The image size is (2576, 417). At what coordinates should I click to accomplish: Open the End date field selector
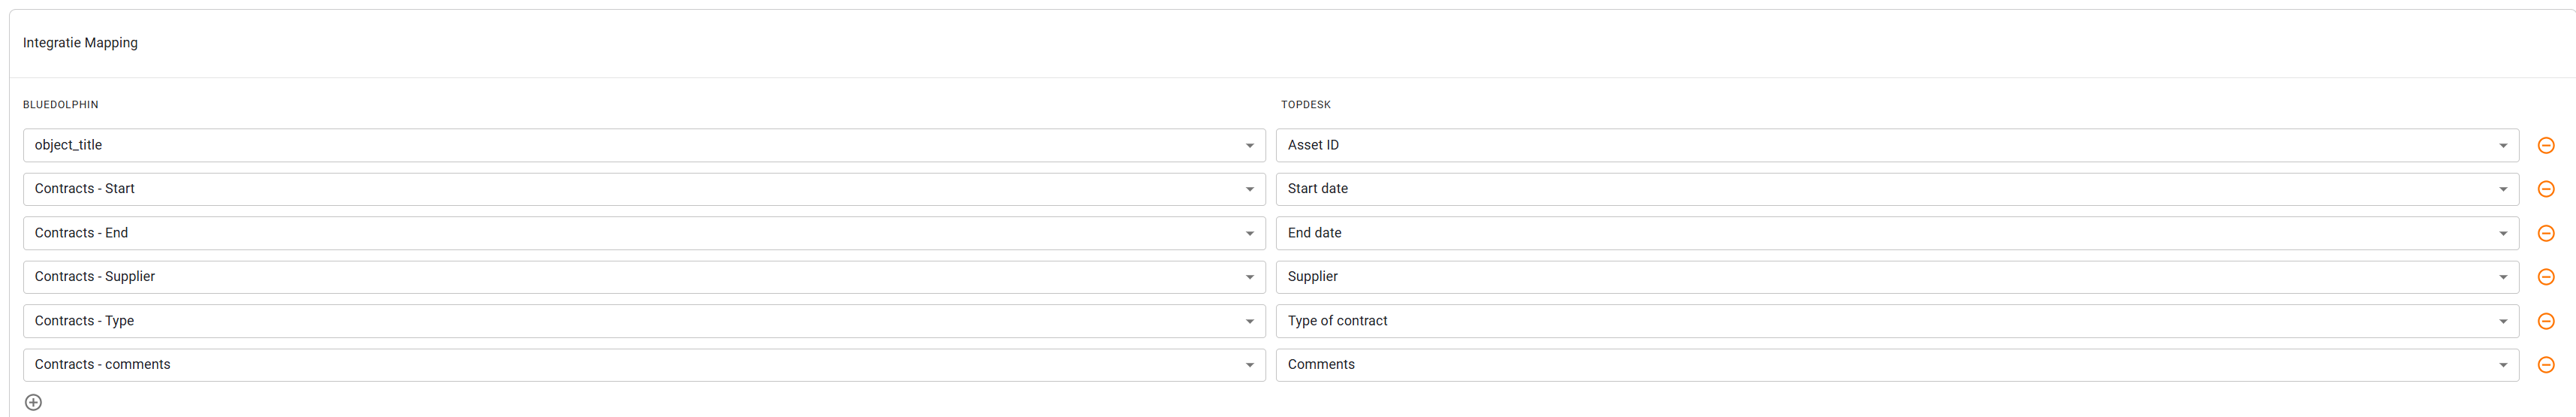[1897, 233]
